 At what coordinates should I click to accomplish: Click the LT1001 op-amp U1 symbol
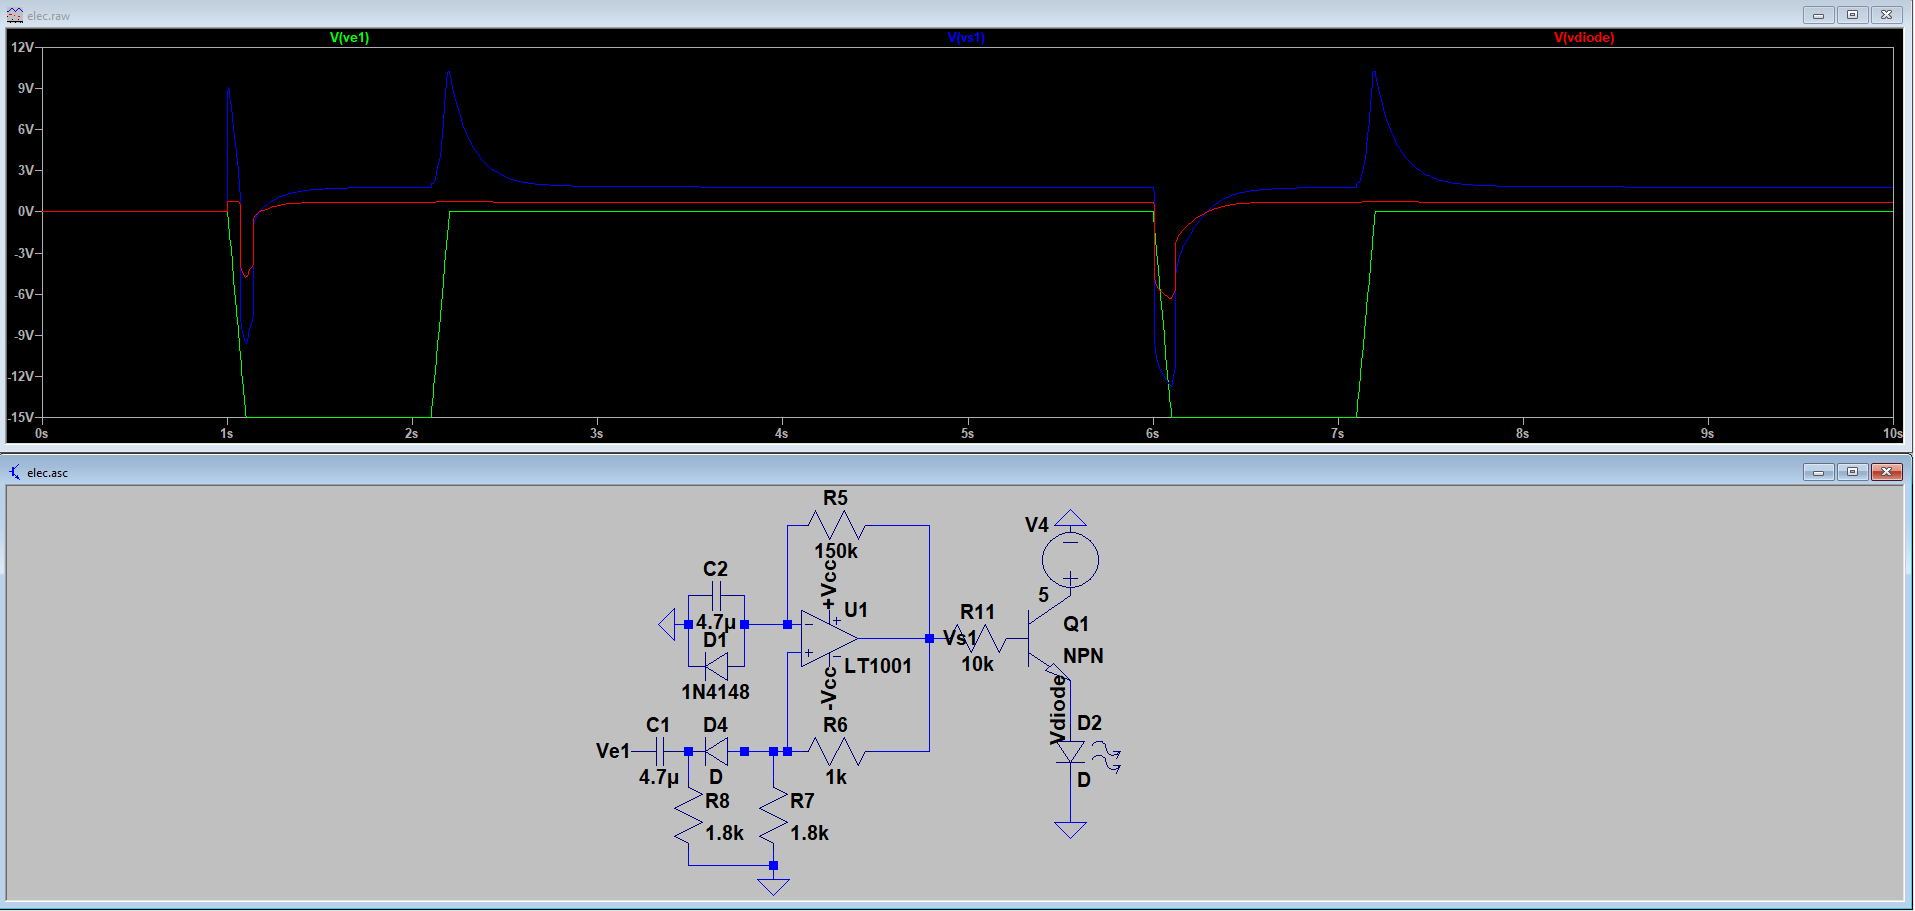(x=829, y=638)
